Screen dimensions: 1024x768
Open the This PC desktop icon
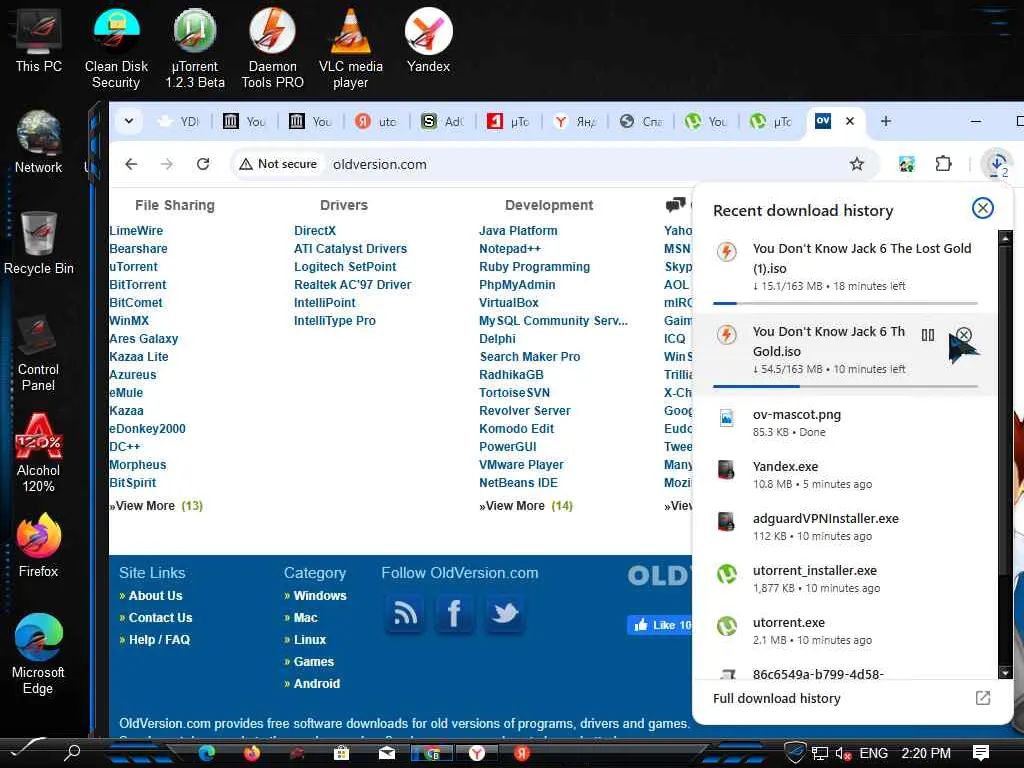(x=39, y=40)
